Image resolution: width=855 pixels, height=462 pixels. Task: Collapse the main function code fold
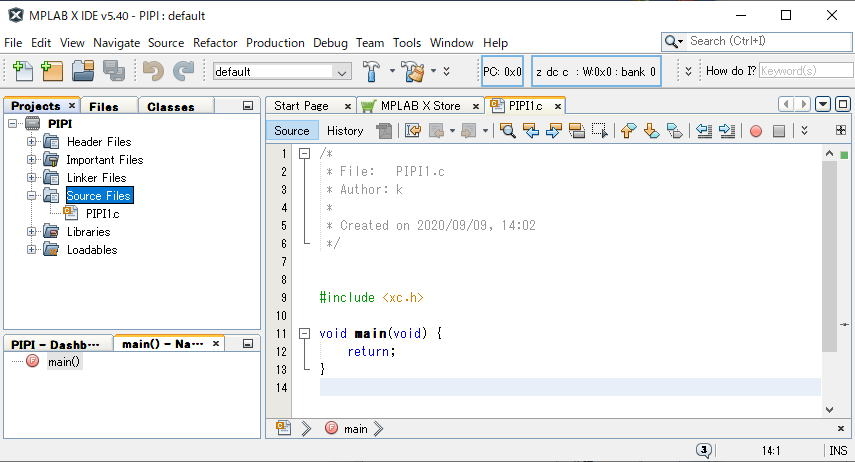[x=305, y=333]
